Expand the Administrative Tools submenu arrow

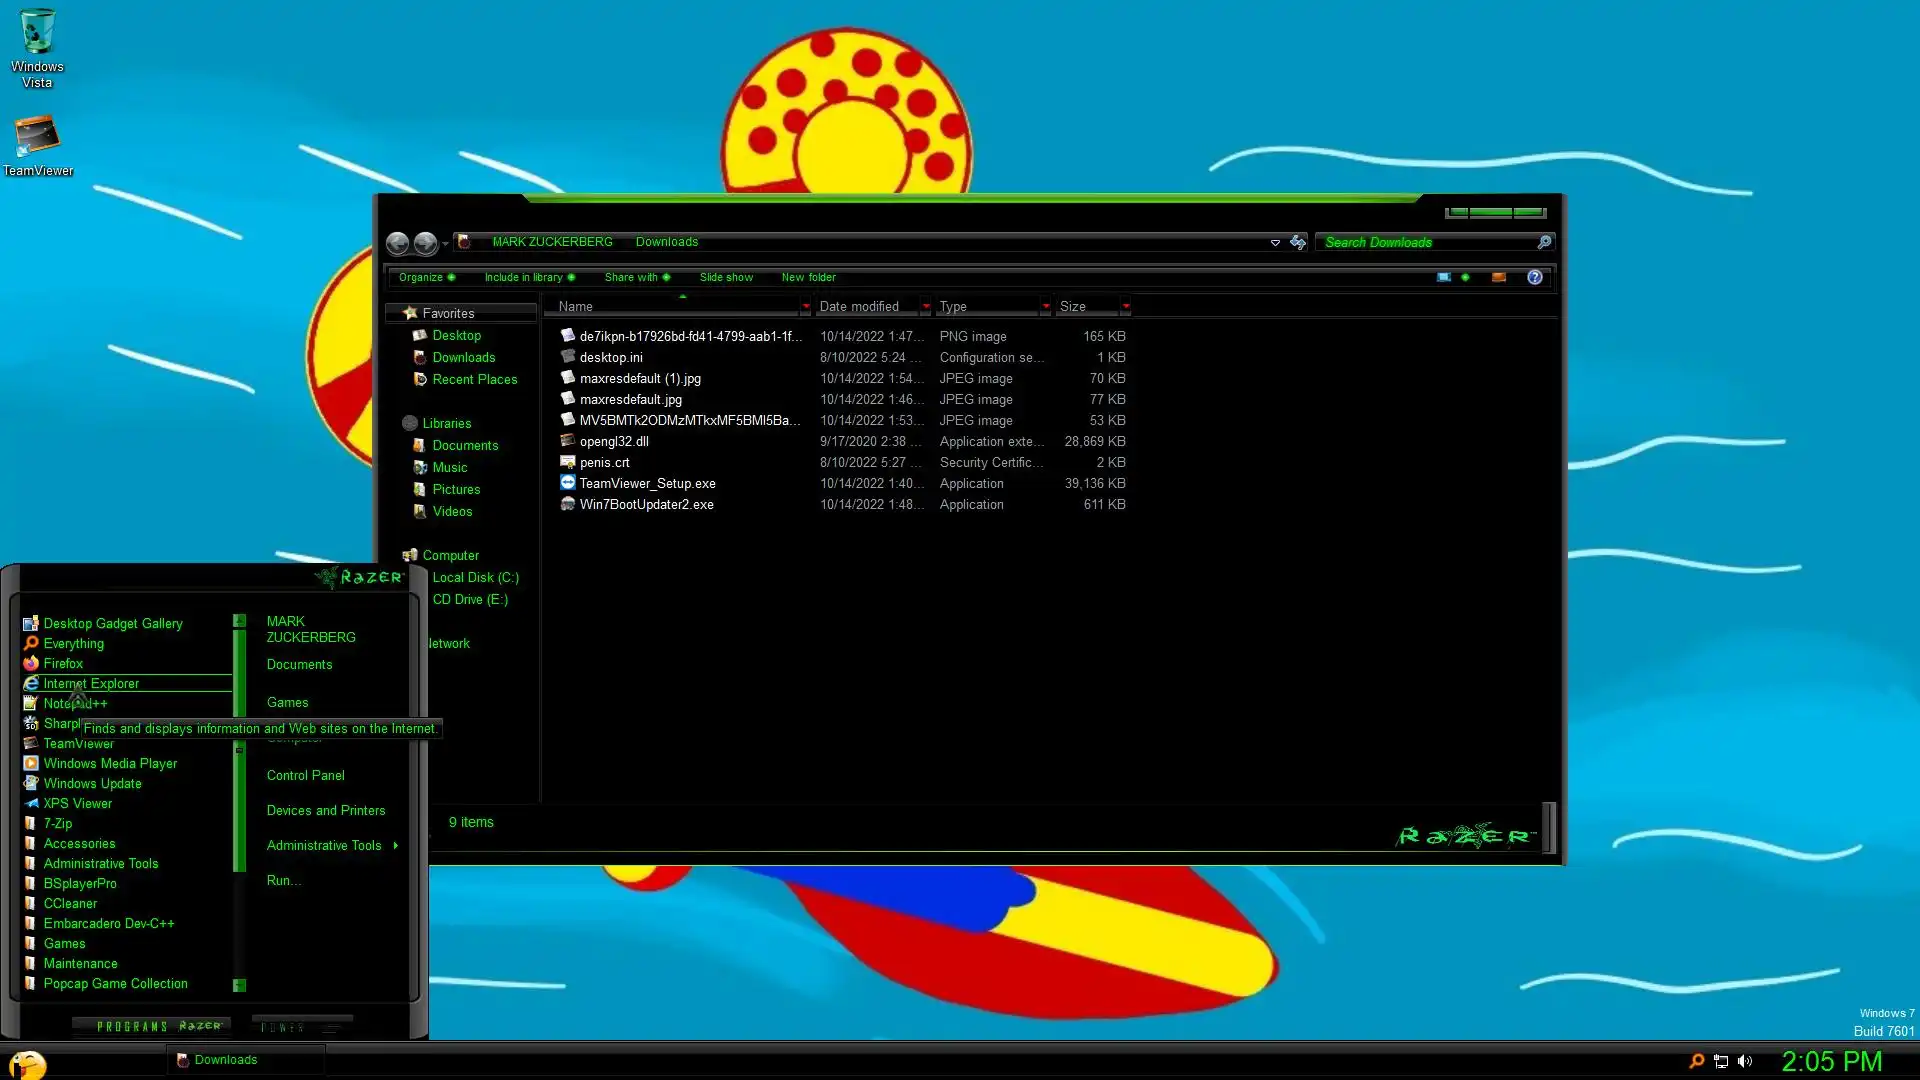[396, 846]
